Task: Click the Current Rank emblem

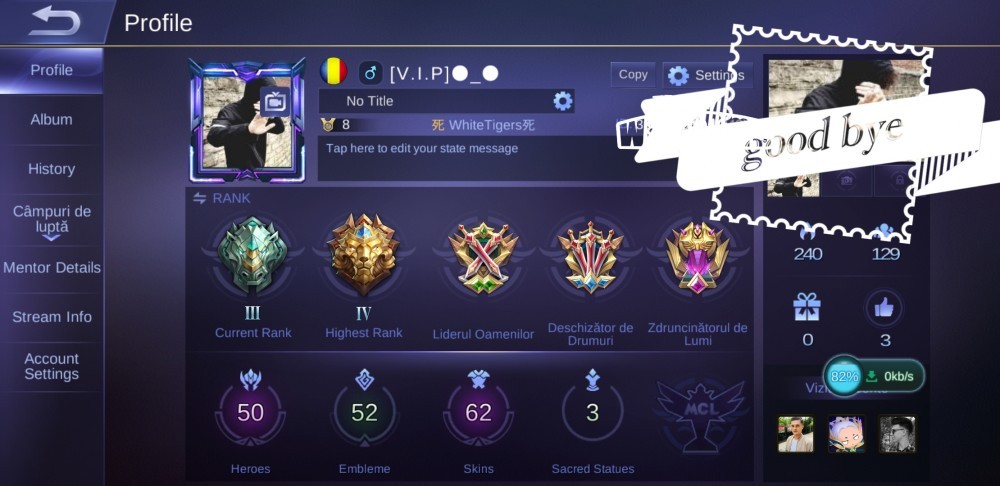Action: pyautogui.click(x=252, y=254)
